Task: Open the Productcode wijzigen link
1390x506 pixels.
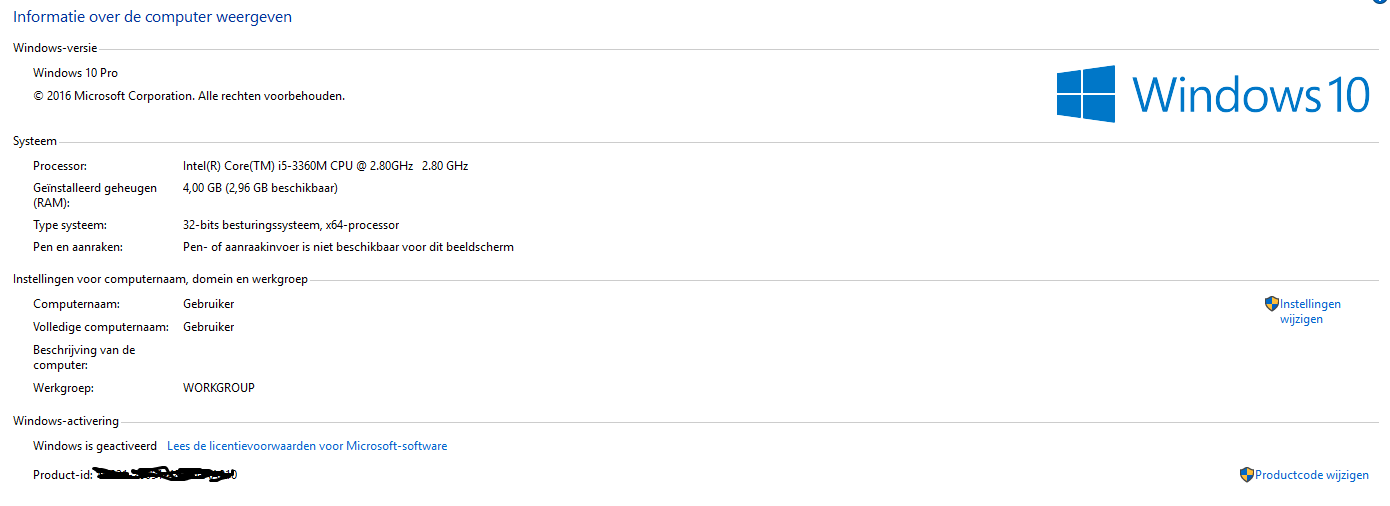Action: [1312, 475]
